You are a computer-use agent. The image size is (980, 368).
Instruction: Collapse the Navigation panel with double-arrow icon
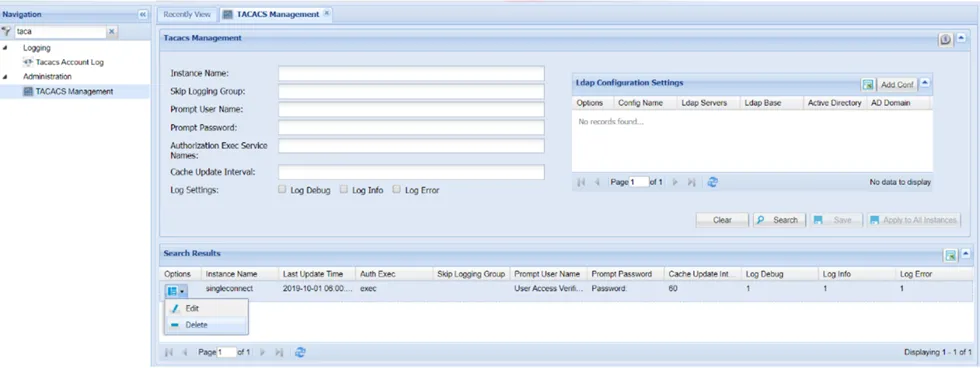[x=142, y=14]
